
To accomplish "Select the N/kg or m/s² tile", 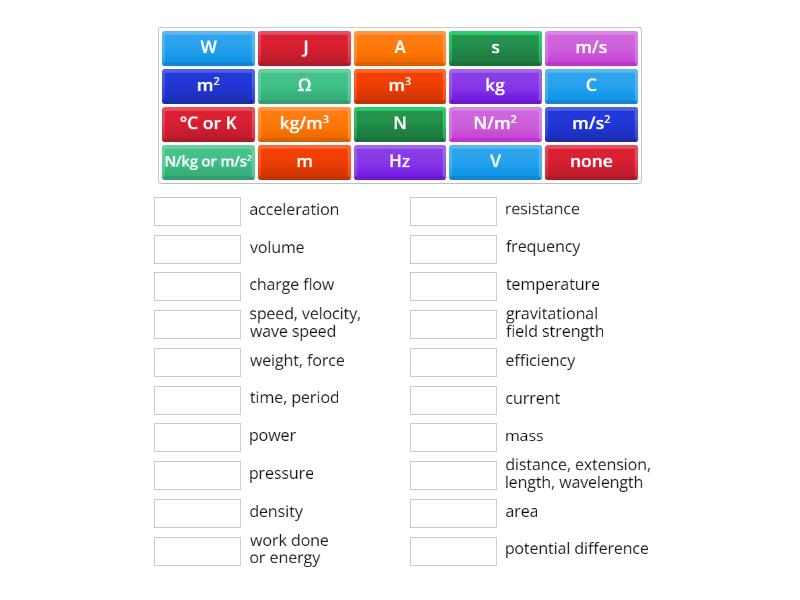I will [x=207, y=161].
